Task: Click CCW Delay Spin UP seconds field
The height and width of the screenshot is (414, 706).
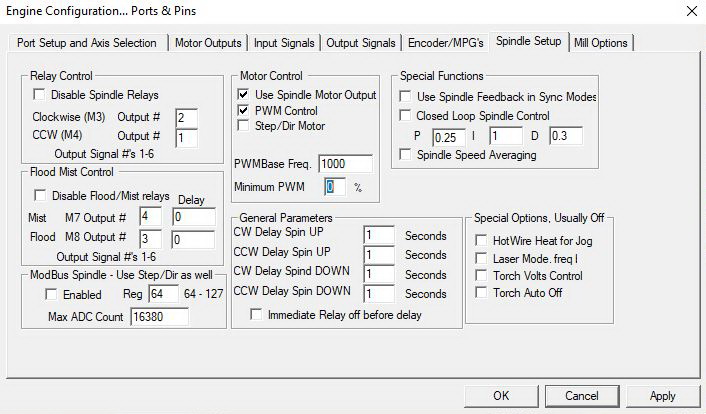Action: [x=379, y=255]
